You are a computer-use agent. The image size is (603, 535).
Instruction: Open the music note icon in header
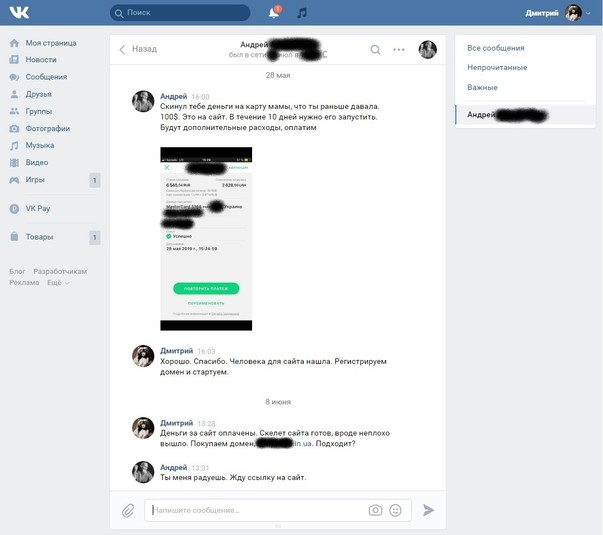(302, 13)
